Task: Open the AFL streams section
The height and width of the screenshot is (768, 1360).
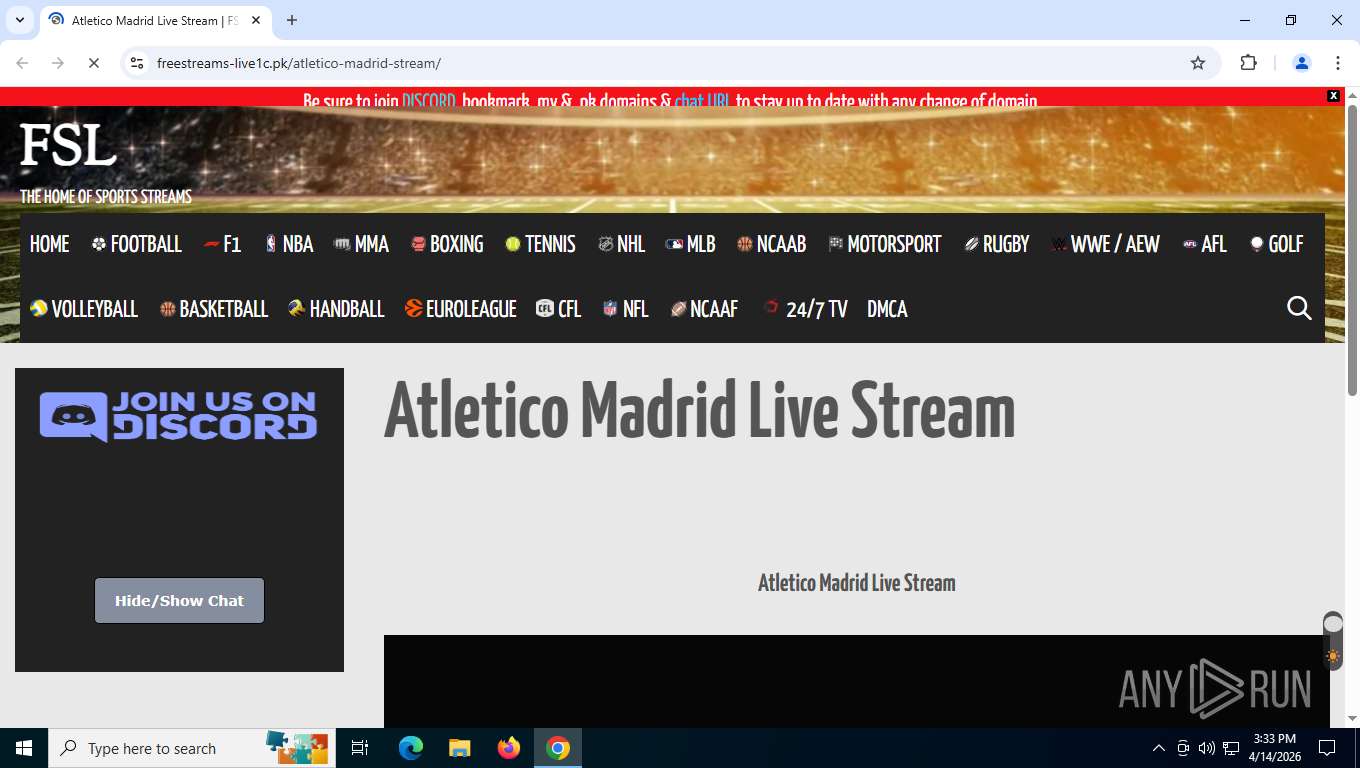Action: 1204,244
